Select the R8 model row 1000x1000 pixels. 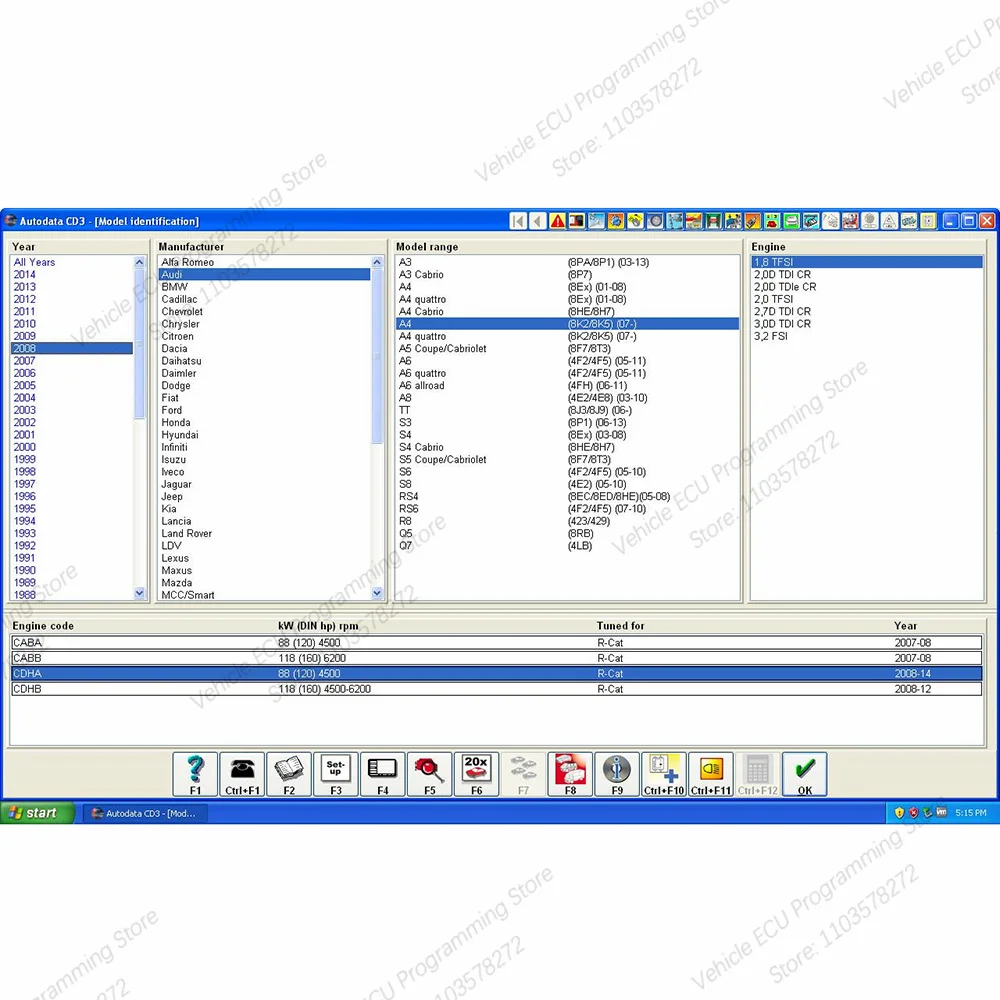pos(567,521)
